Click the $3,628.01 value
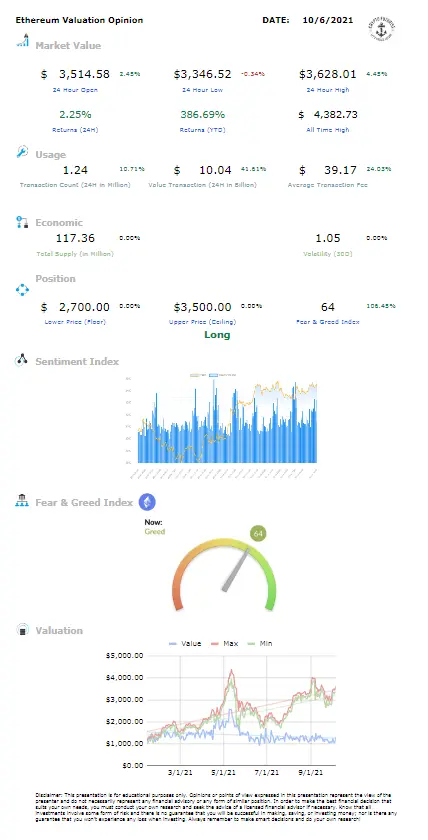This screenshot has height=840, width=428. [x=328, y=74]
